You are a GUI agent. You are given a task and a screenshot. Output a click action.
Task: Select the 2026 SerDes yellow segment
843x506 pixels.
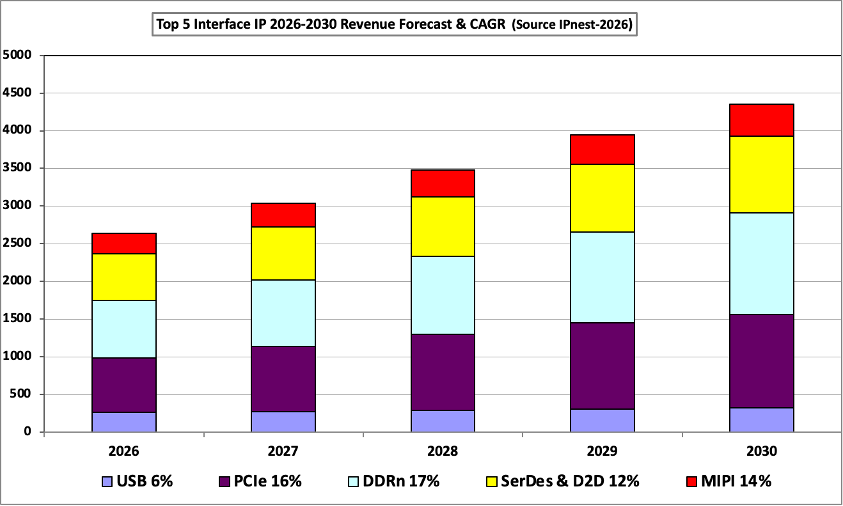point(124,277)
